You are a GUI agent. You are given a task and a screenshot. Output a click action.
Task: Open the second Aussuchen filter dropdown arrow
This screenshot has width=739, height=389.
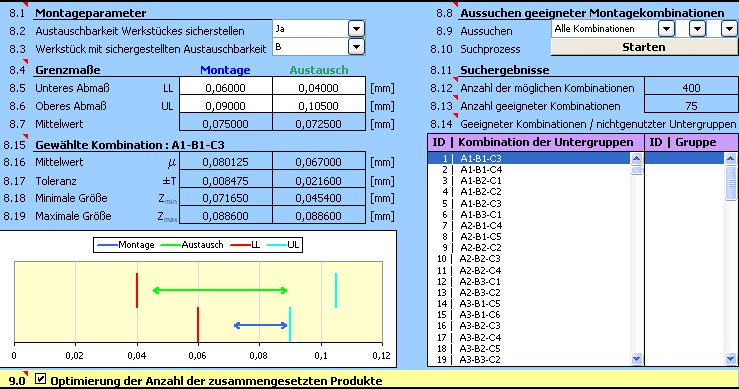pos(697,29)
